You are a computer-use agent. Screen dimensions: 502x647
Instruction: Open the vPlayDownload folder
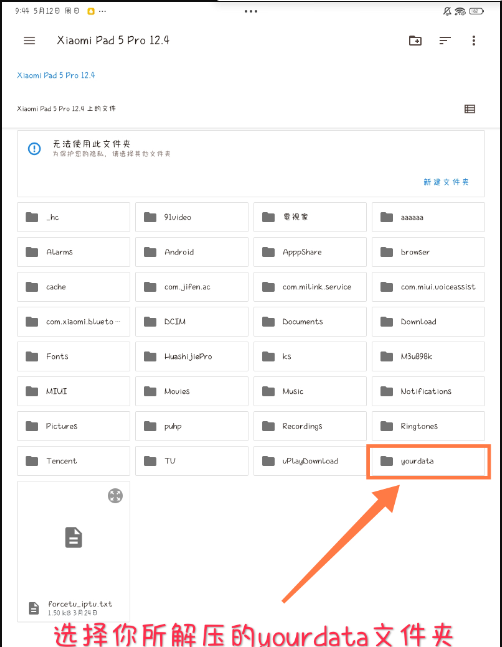click(310, 461)
